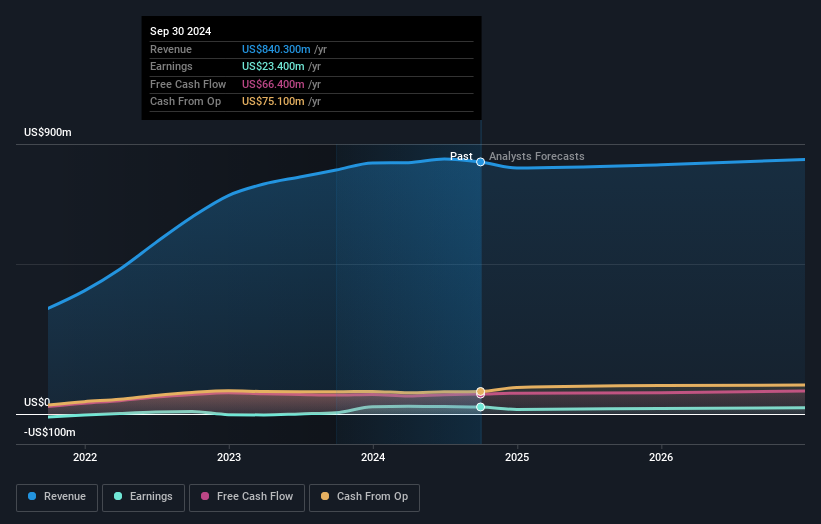This screenshot has width=821, height=524.
Task: Click the Sep 30 2024 tooltip date
Action: (181, 31)
